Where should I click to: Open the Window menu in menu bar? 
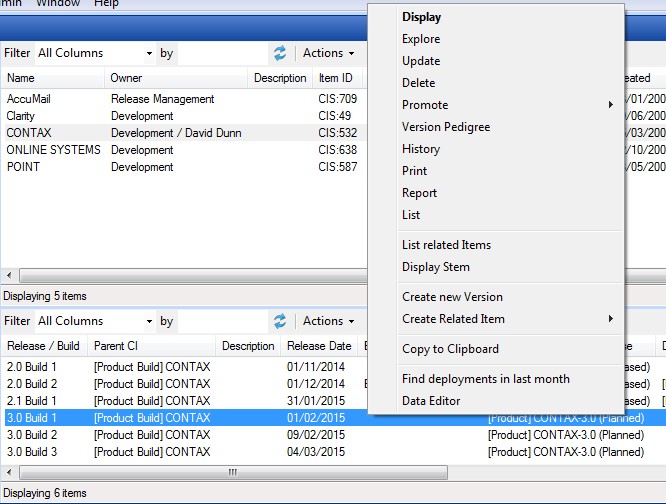(x=58, y=3)
